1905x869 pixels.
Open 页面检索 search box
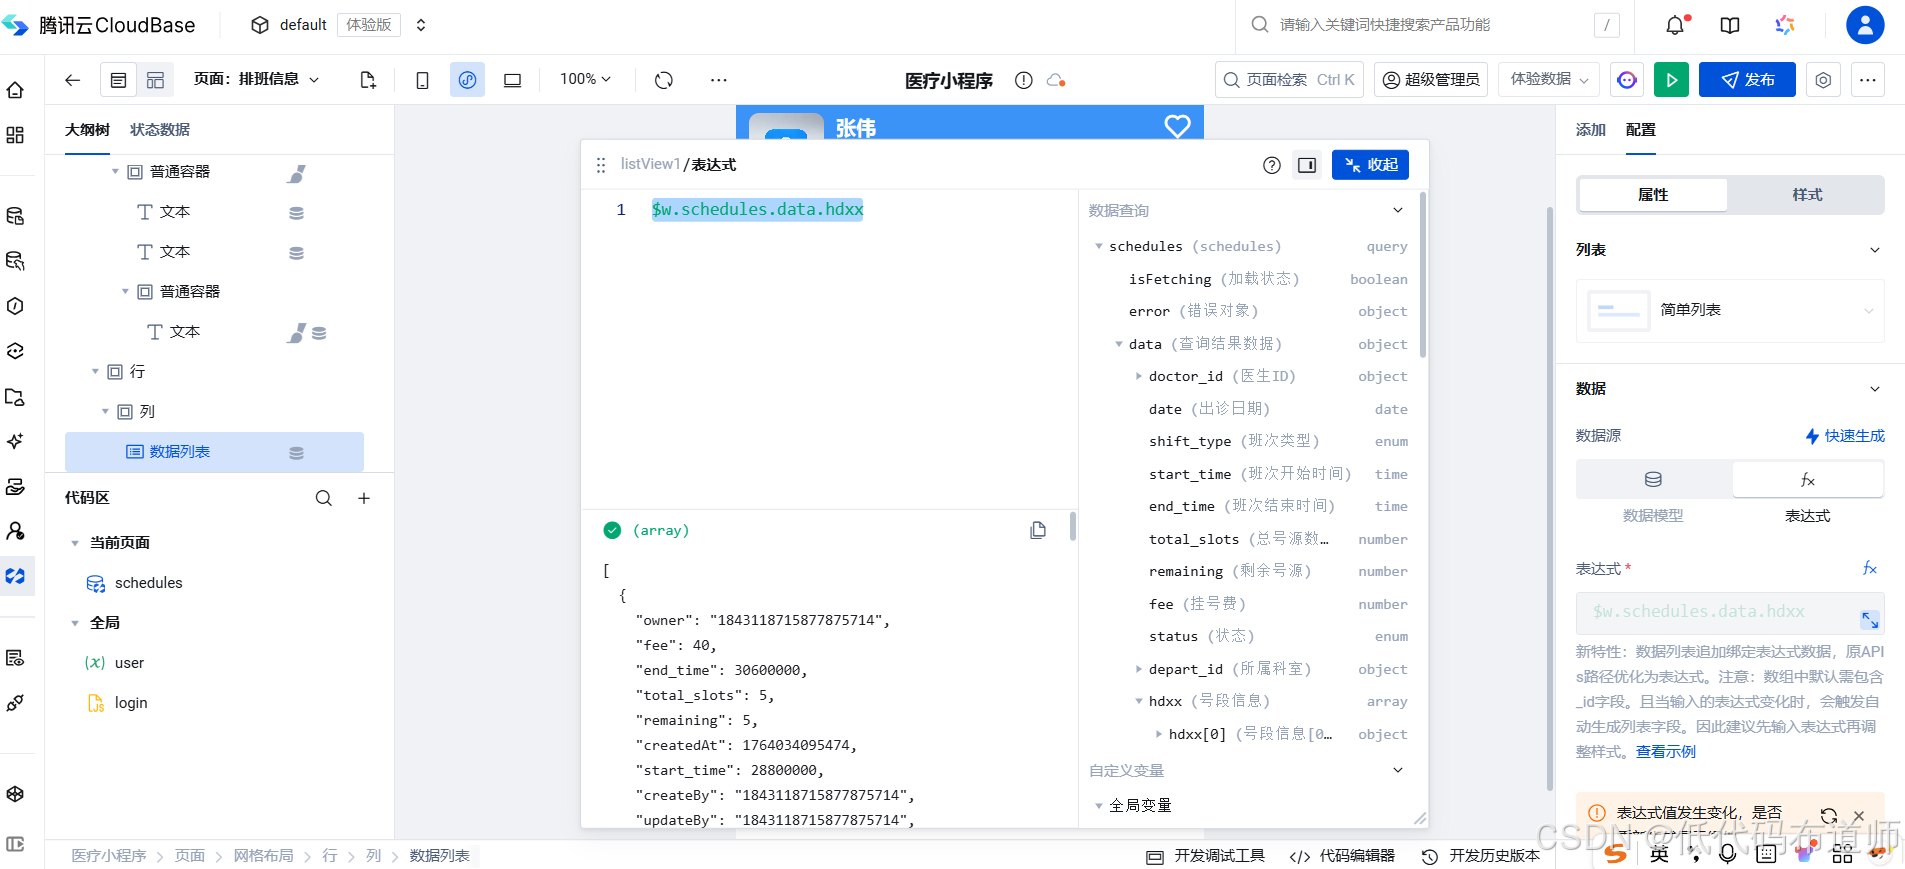(x=1289, y=80)
